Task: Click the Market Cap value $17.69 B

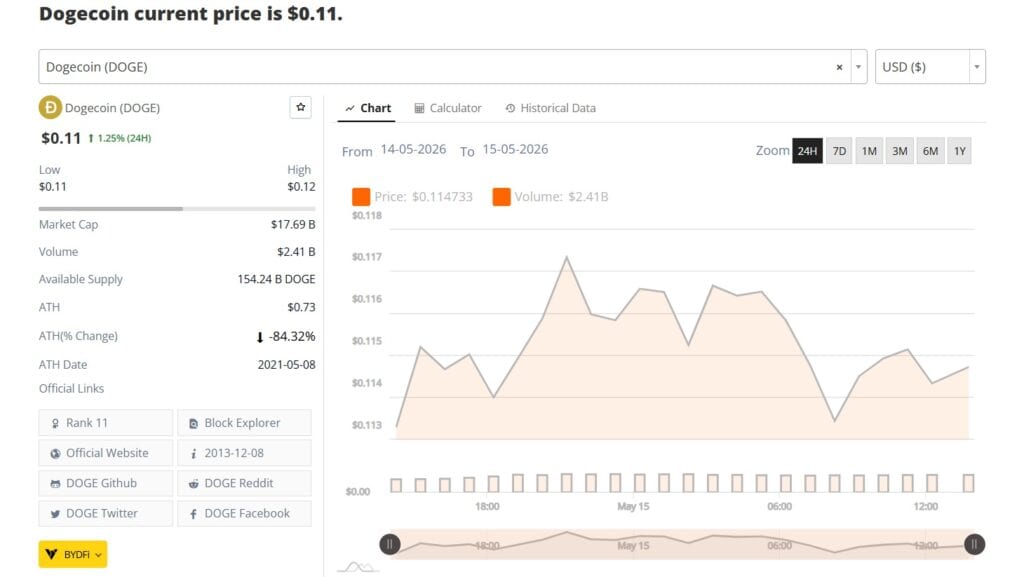Action: (x=293, y=225)
